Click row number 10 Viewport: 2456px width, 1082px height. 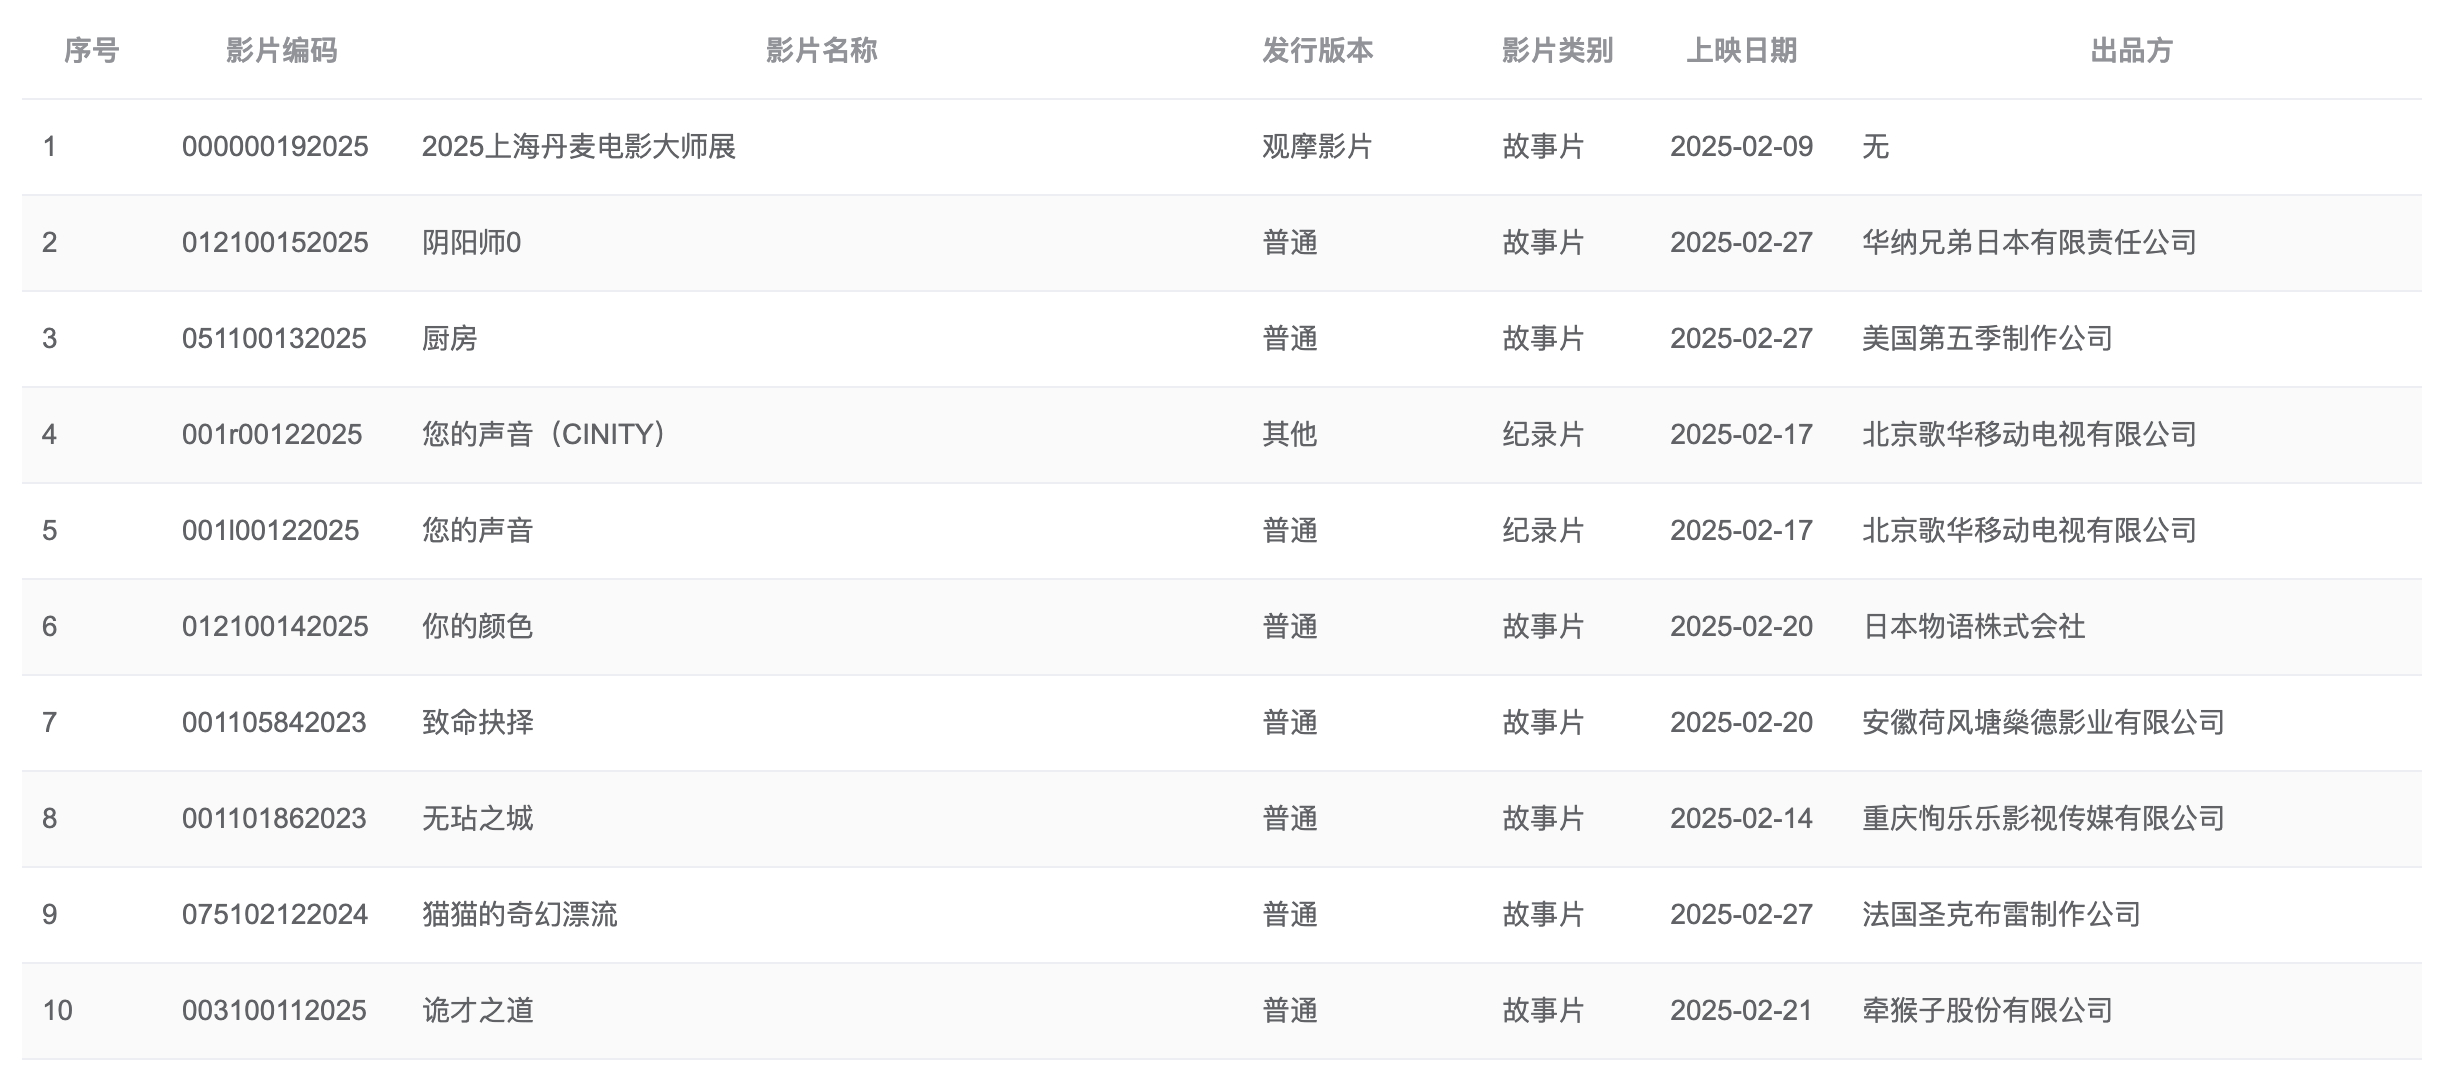tap(57, 1011)
